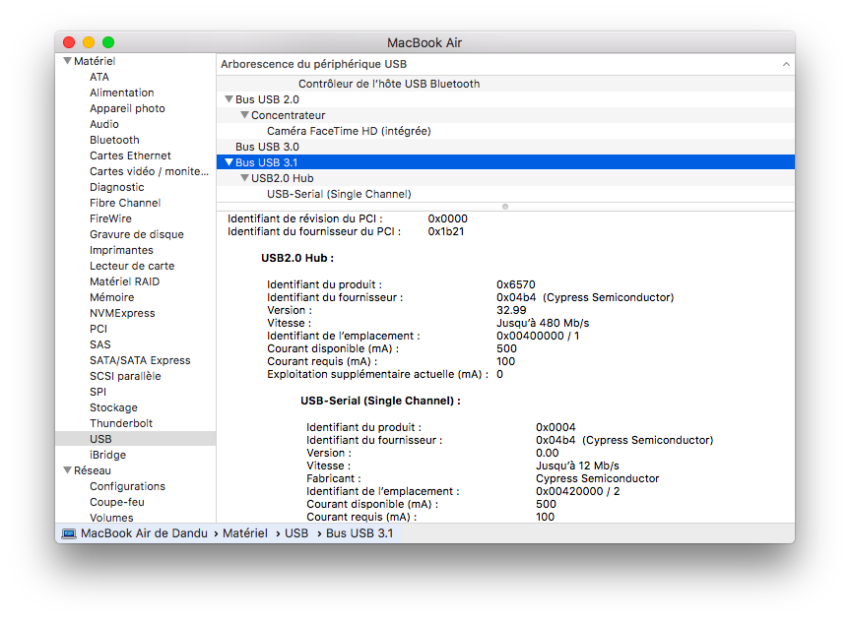Click the sort chevron in Arborescence header
The image size is (850, 622).
785,65
